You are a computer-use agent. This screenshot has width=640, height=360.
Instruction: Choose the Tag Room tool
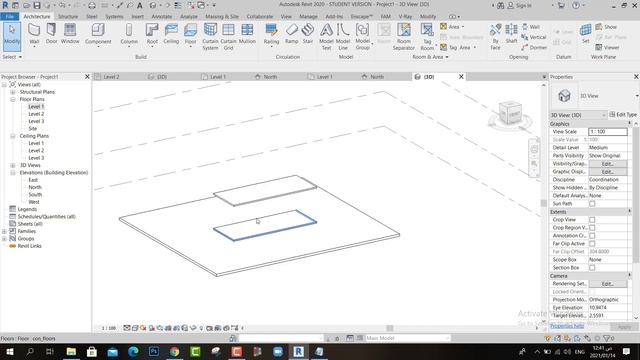(x=427, y=37)
